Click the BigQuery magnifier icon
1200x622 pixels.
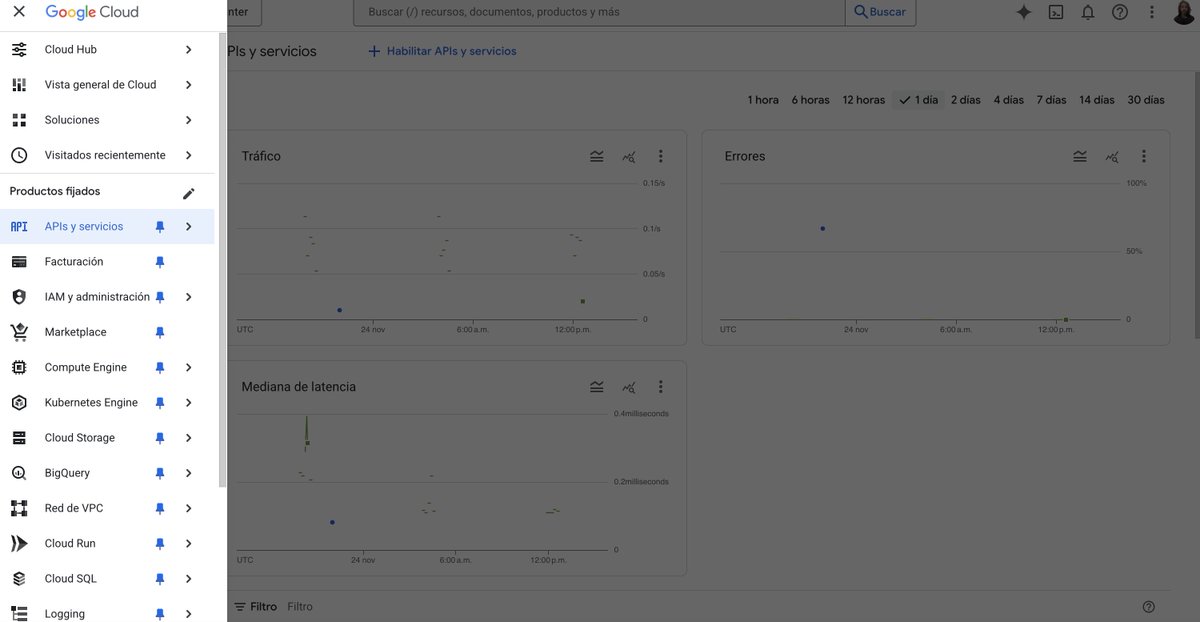(x=19, y=473)
